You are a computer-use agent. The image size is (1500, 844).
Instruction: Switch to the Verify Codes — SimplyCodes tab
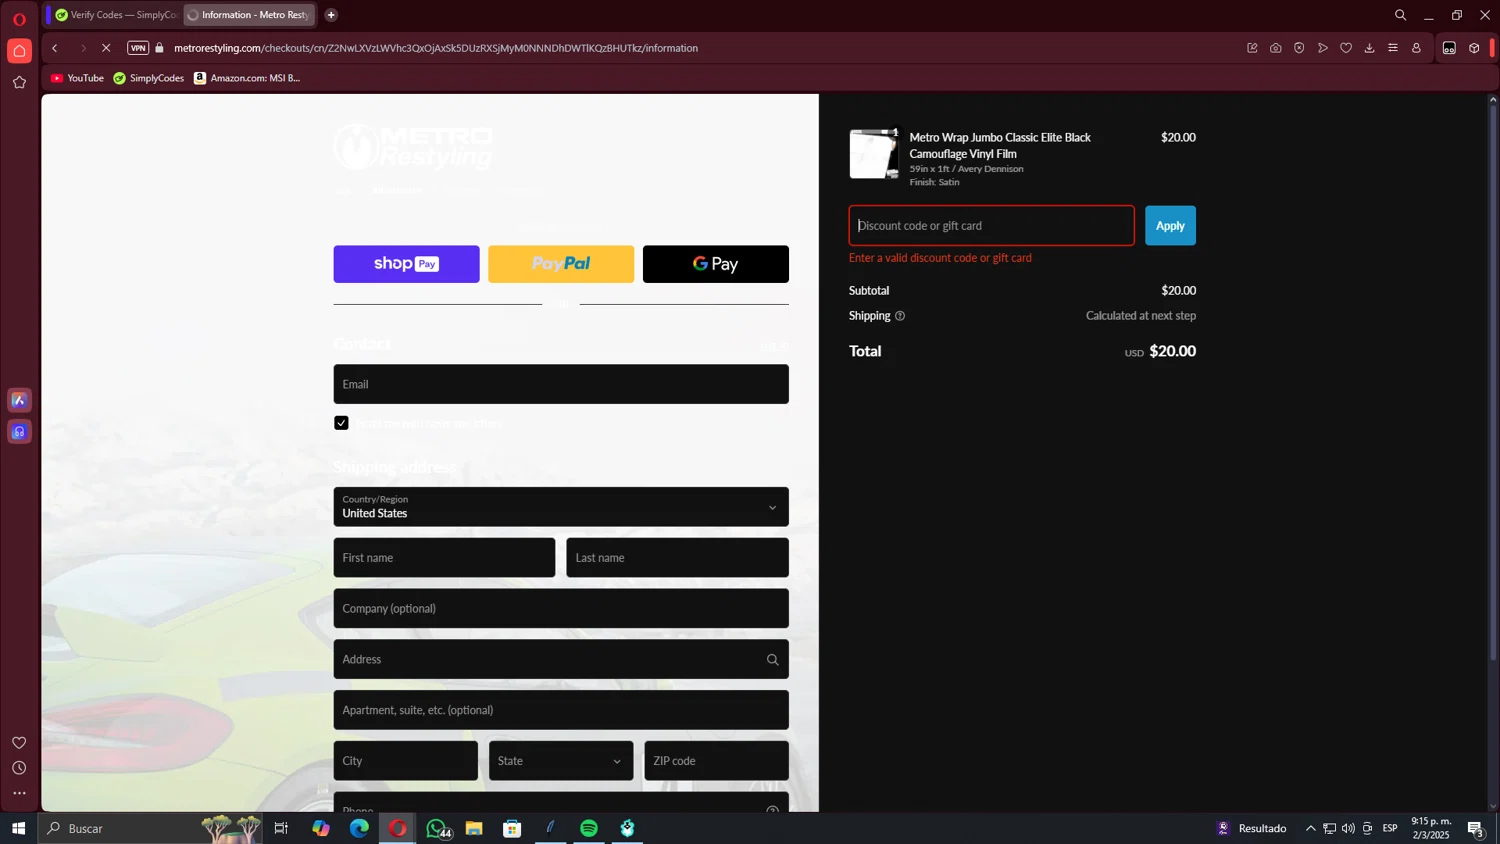[116, 15]
